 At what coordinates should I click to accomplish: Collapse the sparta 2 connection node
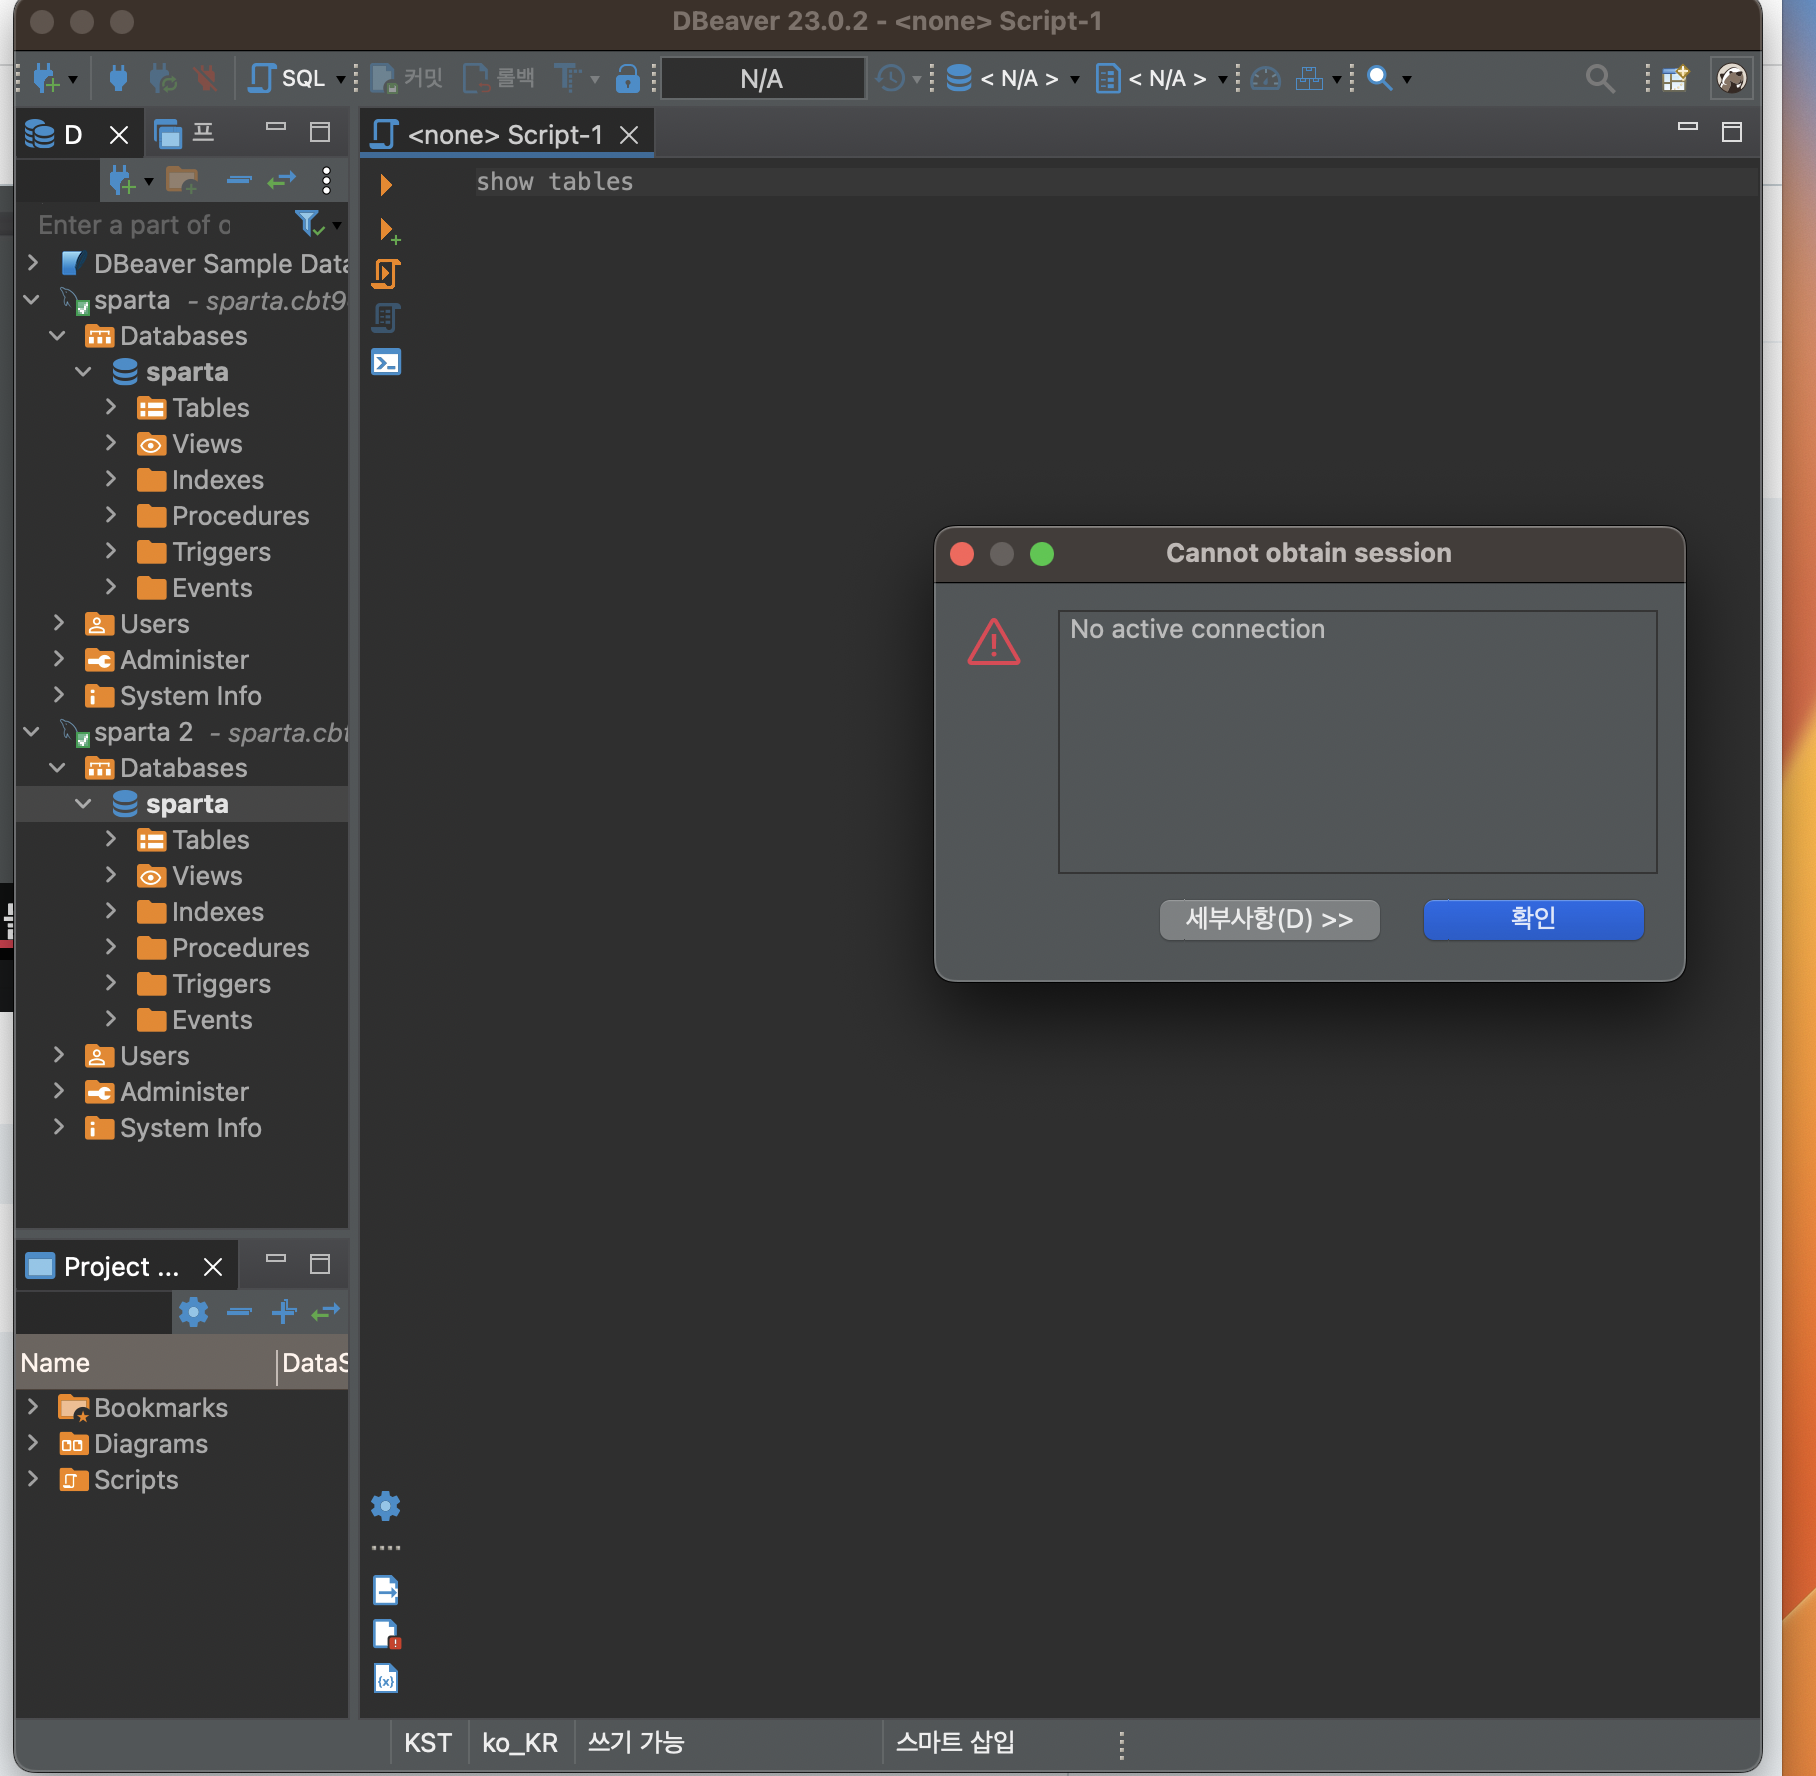32,731
